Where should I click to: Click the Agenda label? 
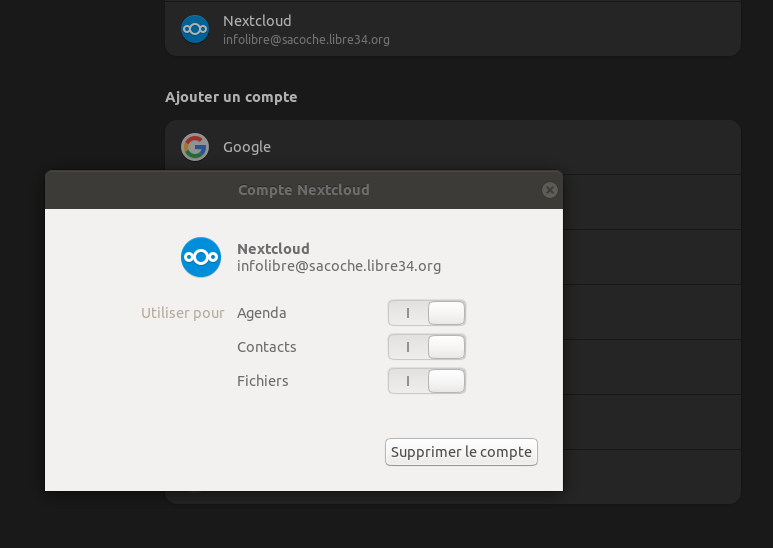(262, 313)
